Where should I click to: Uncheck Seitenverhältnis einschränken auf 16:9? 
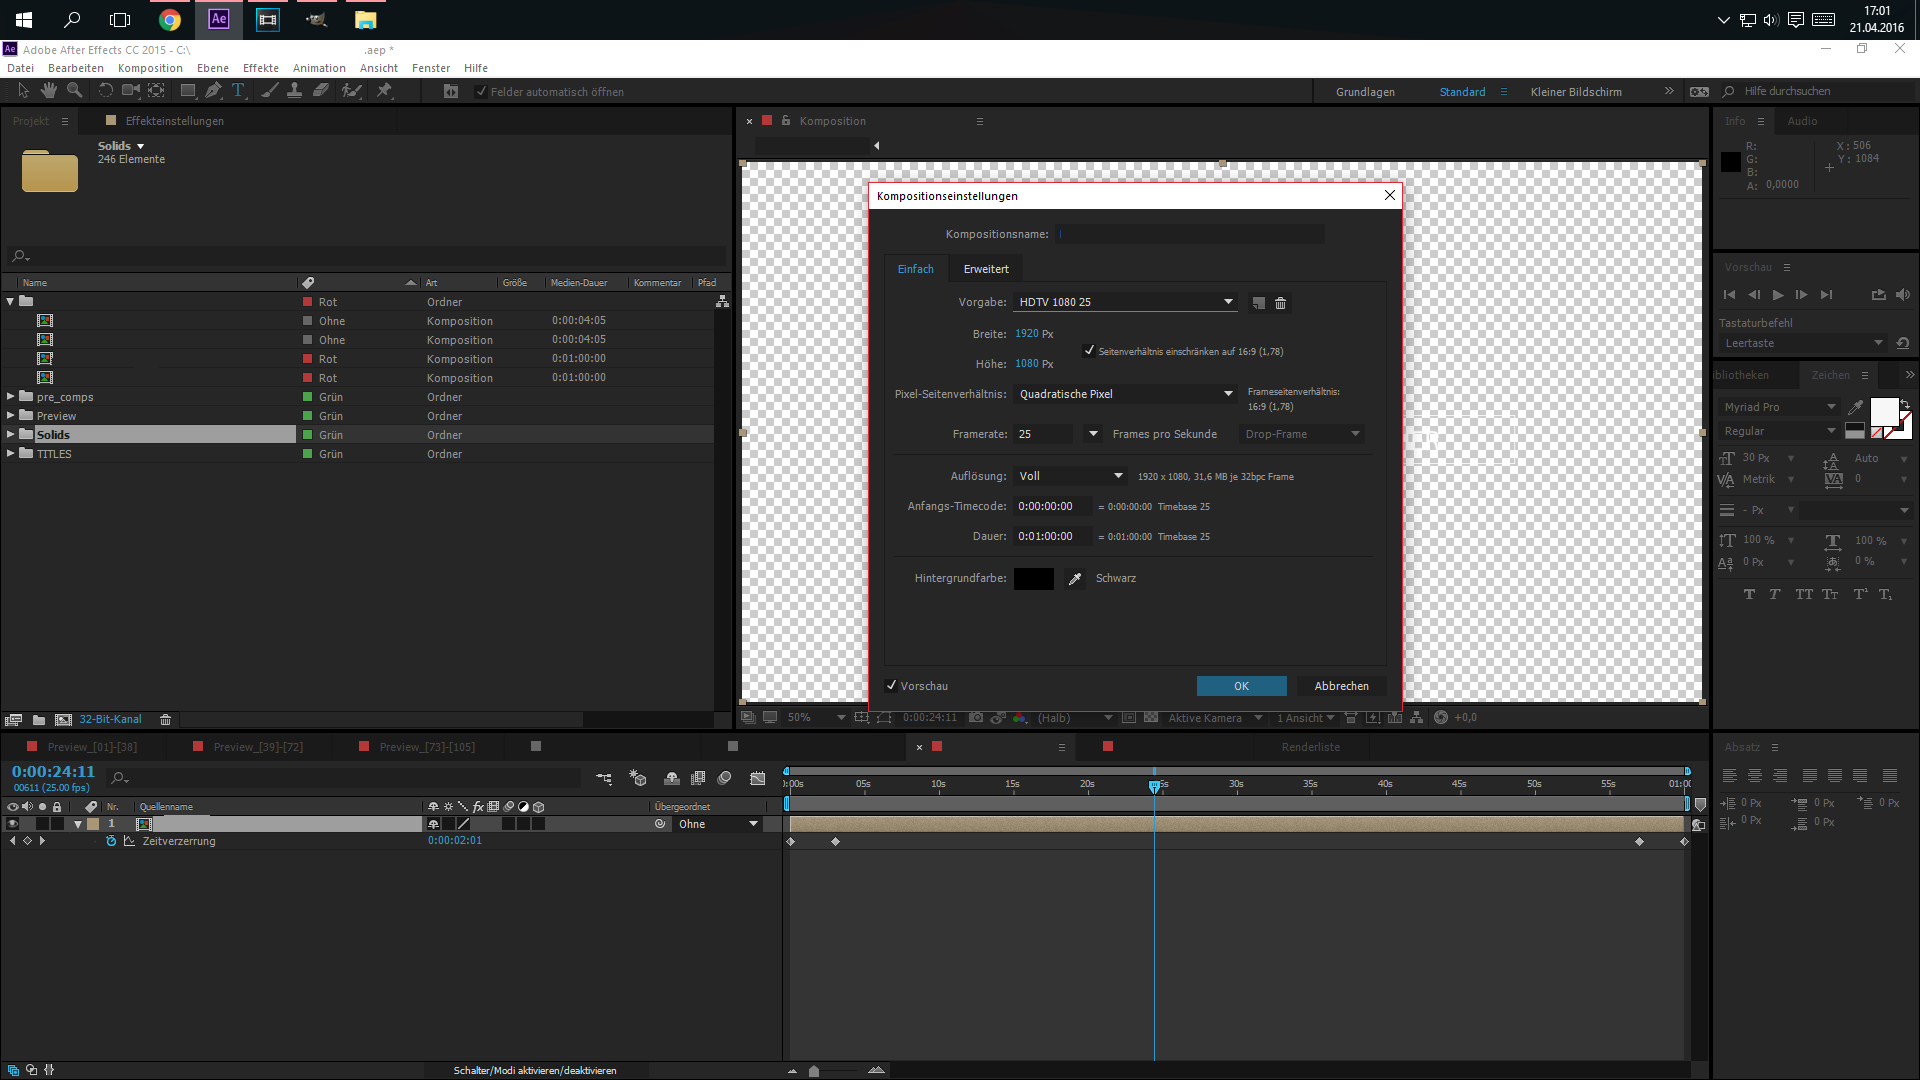pos(1089,351)
